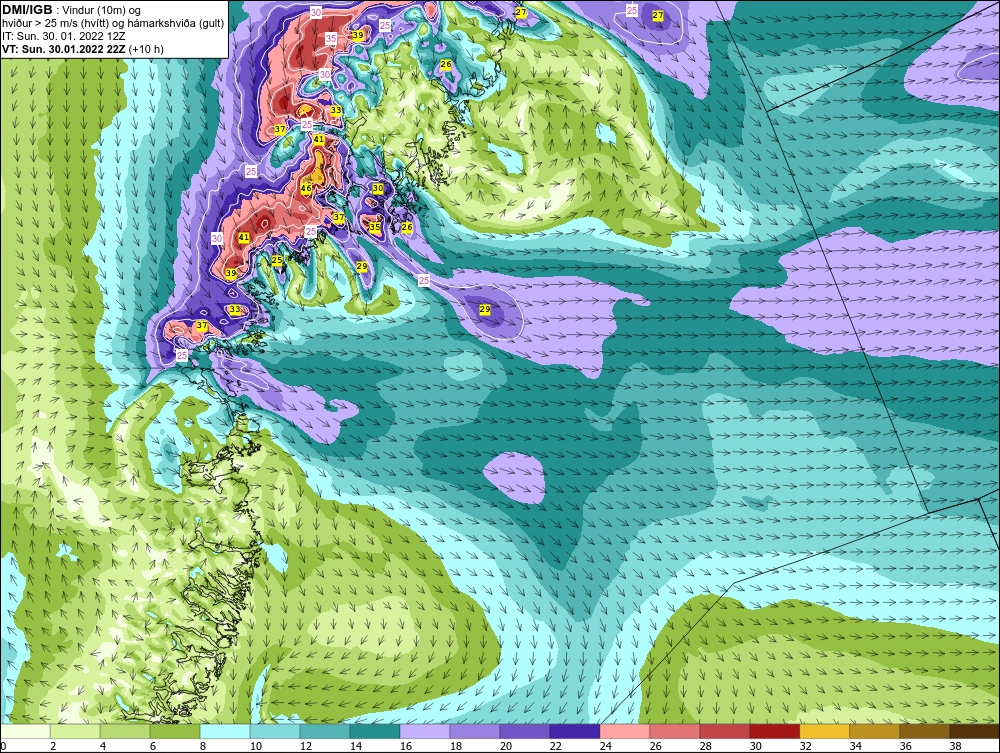Select the legend tick label '12'

[x=306, y=746]
